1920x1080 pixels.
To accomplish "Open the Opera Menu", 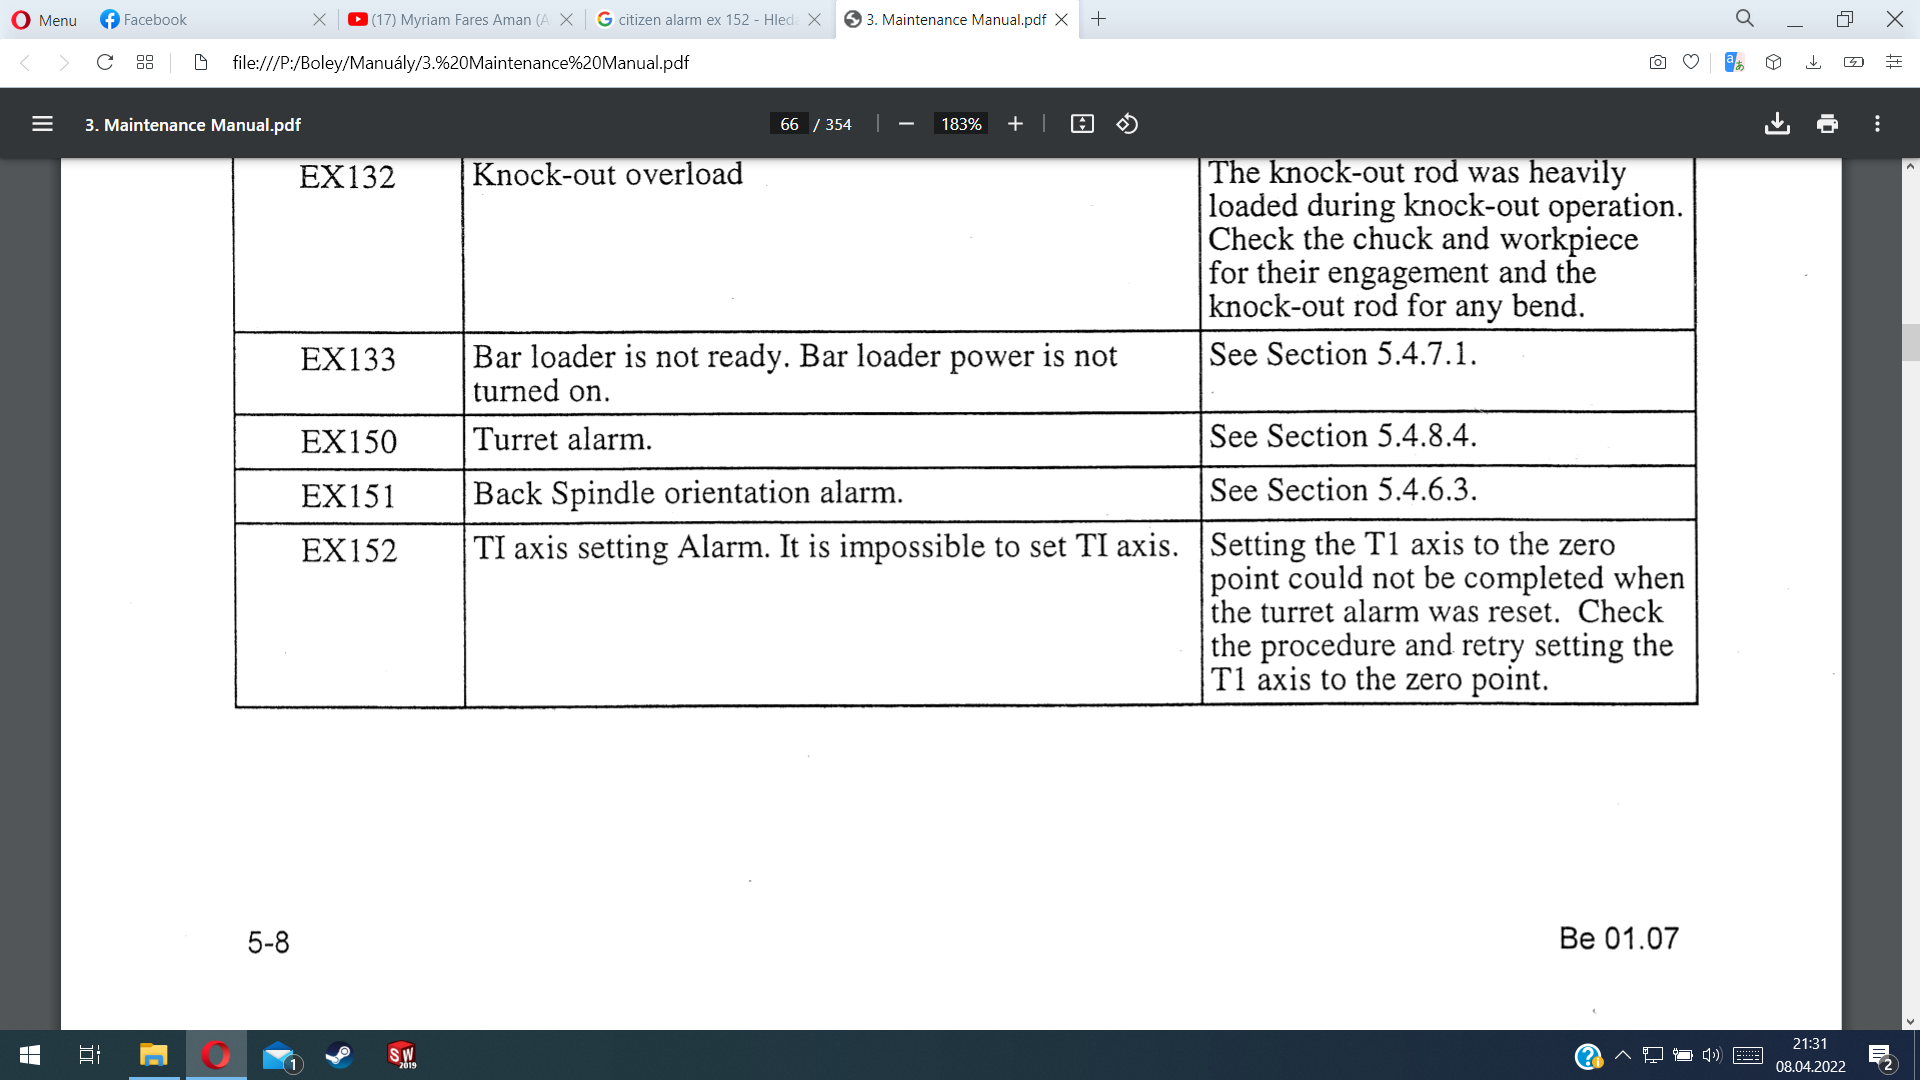I will click(44, 19).
